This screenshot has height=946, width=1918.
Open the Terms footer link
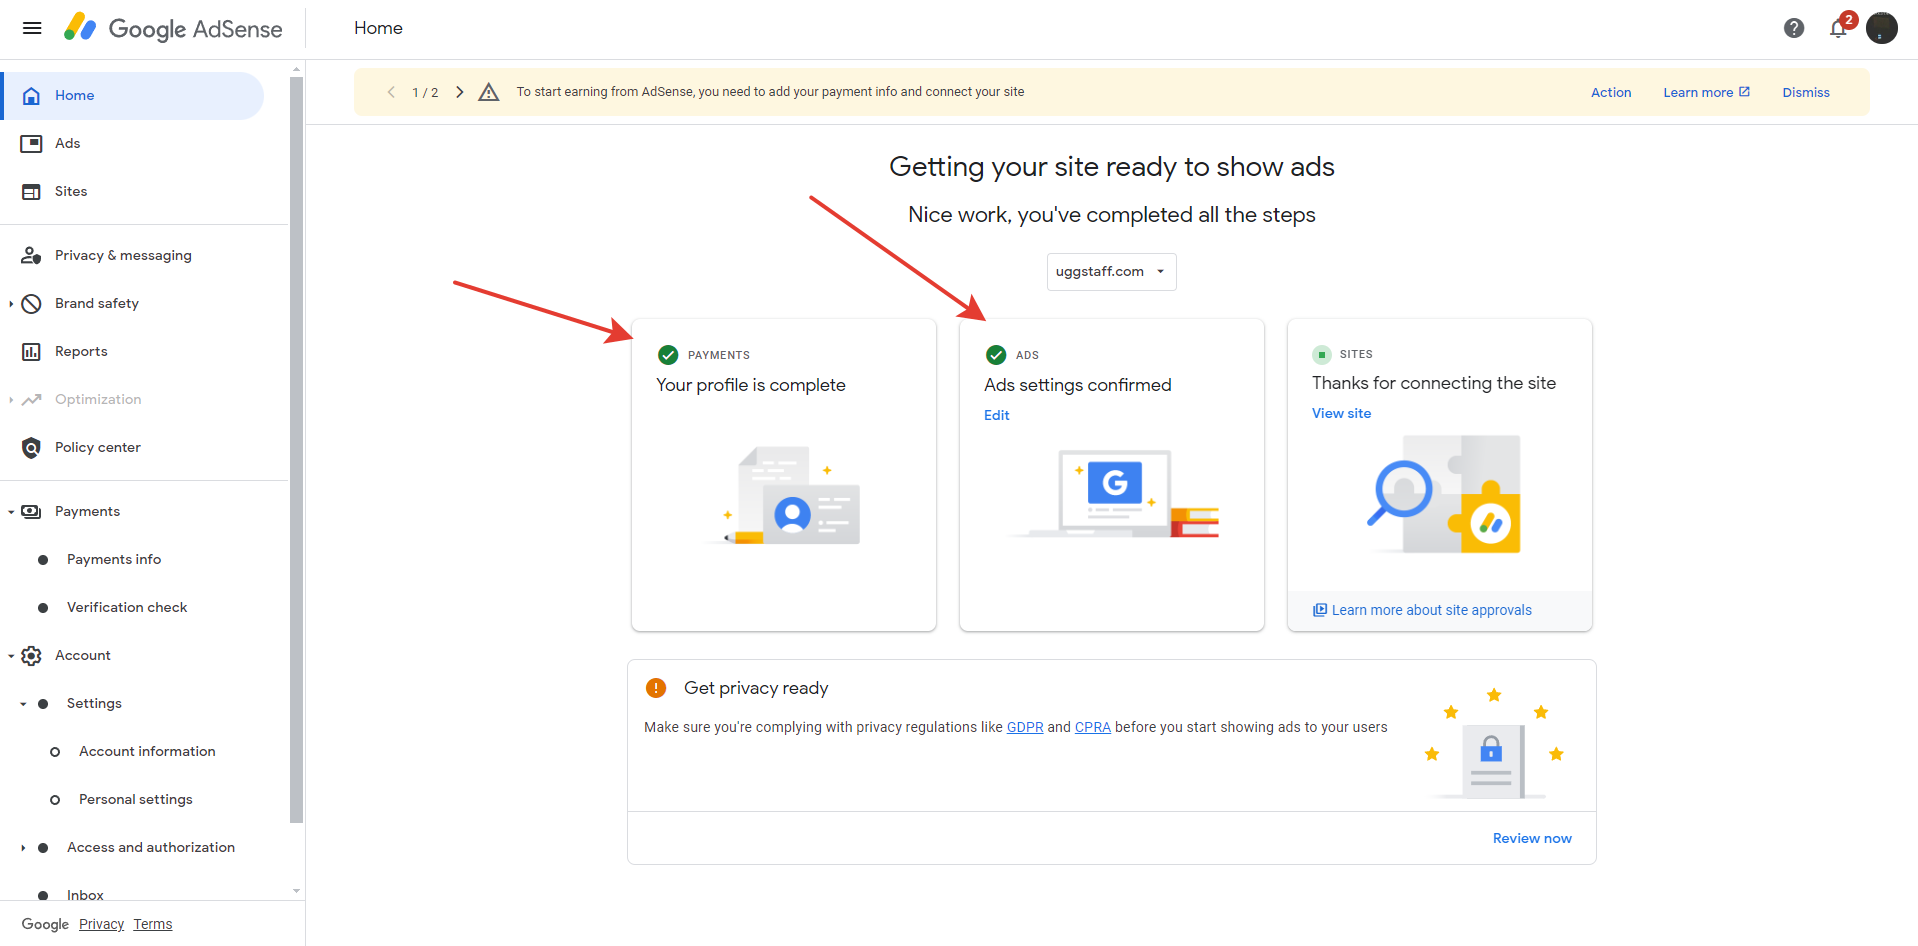click(x=153, y=924)
